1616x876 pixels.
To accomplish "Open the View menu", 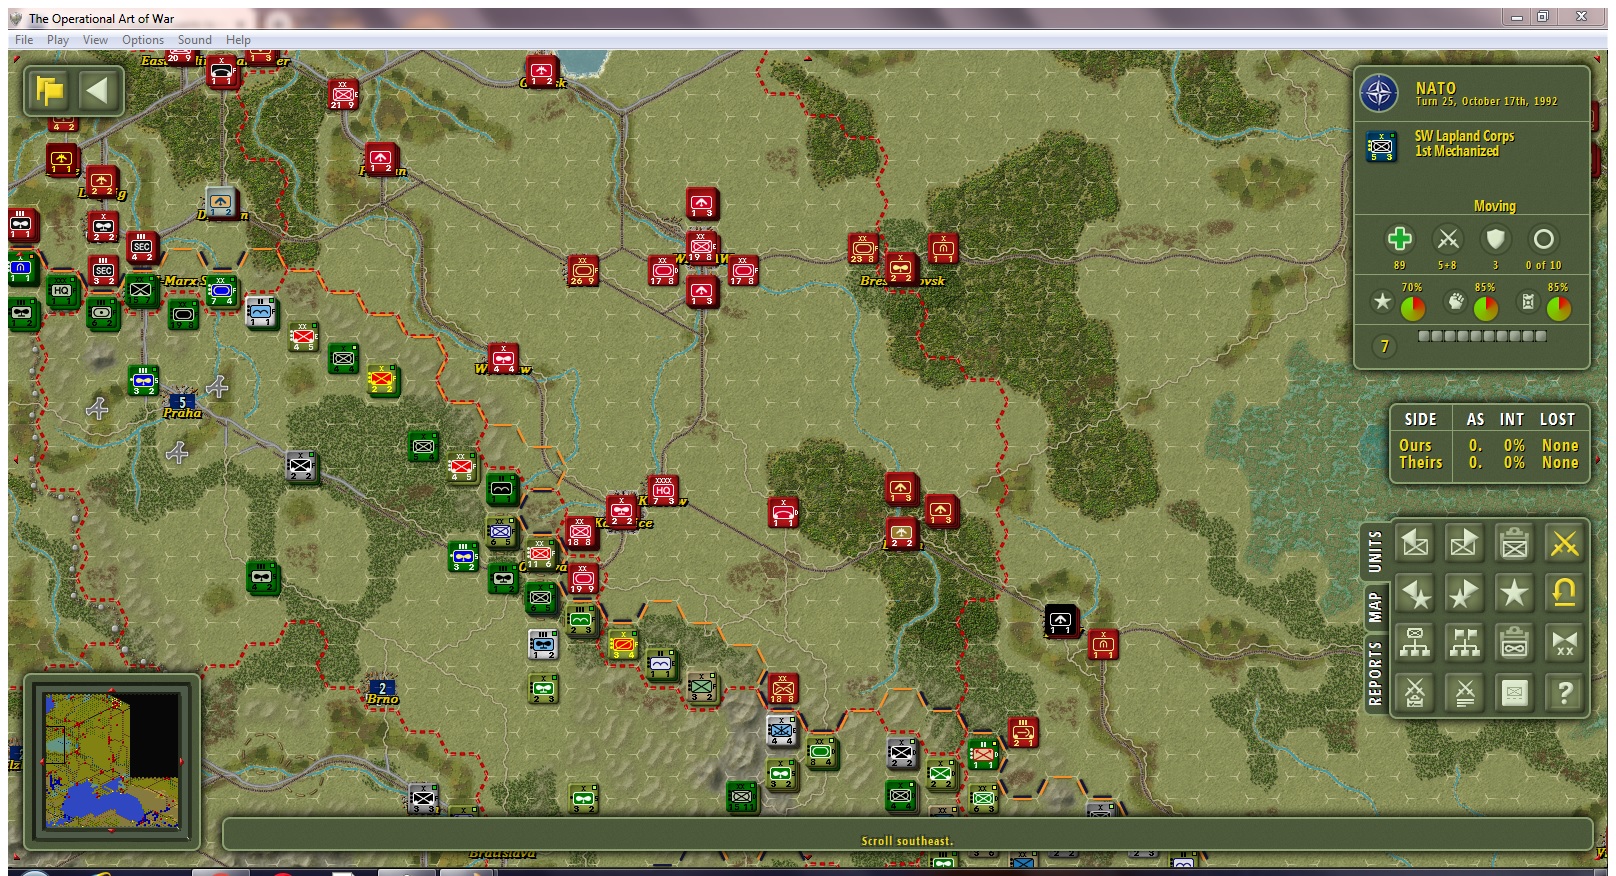I will tap(95, 40).
